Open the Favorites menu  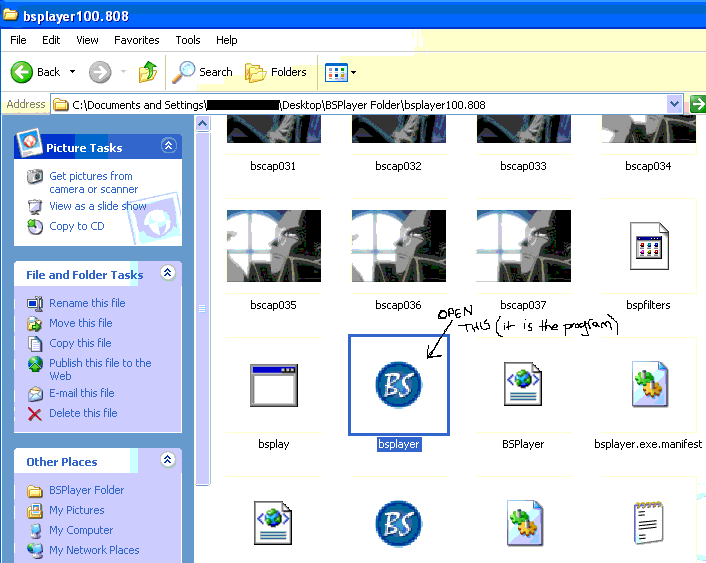pos(136,40)
